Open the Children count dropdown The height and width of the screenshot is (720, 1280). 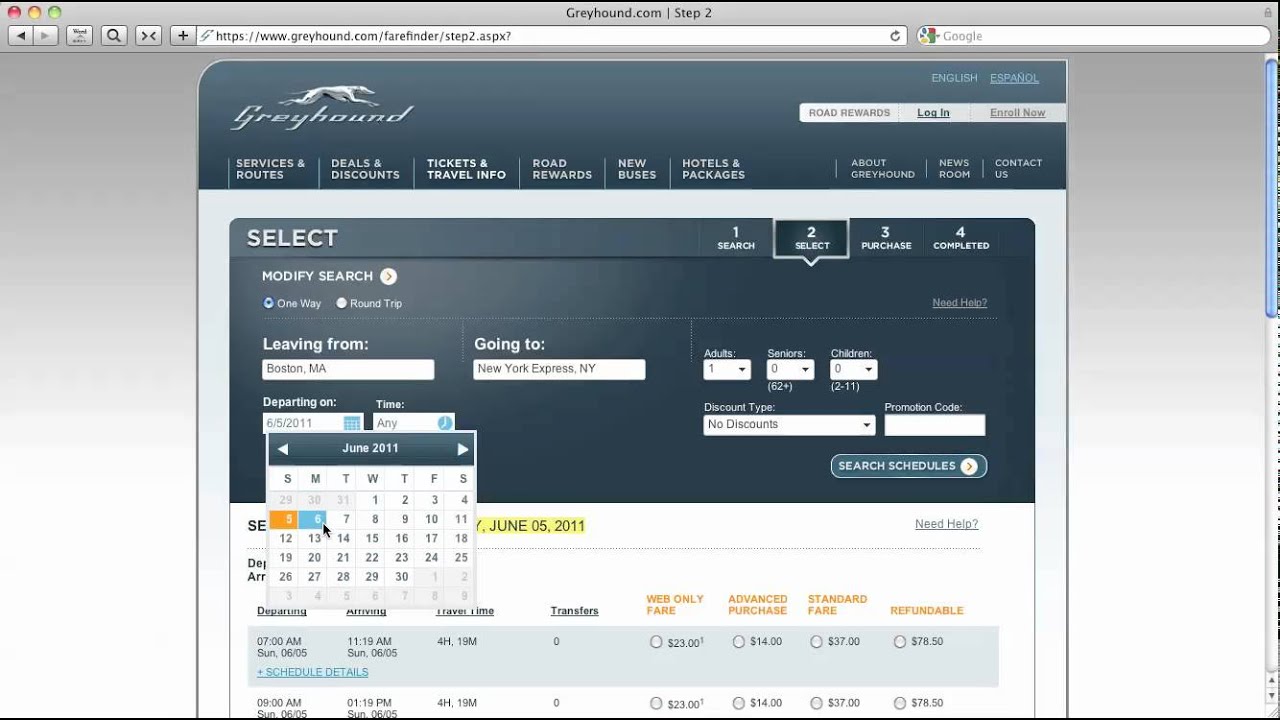point(854,369)
